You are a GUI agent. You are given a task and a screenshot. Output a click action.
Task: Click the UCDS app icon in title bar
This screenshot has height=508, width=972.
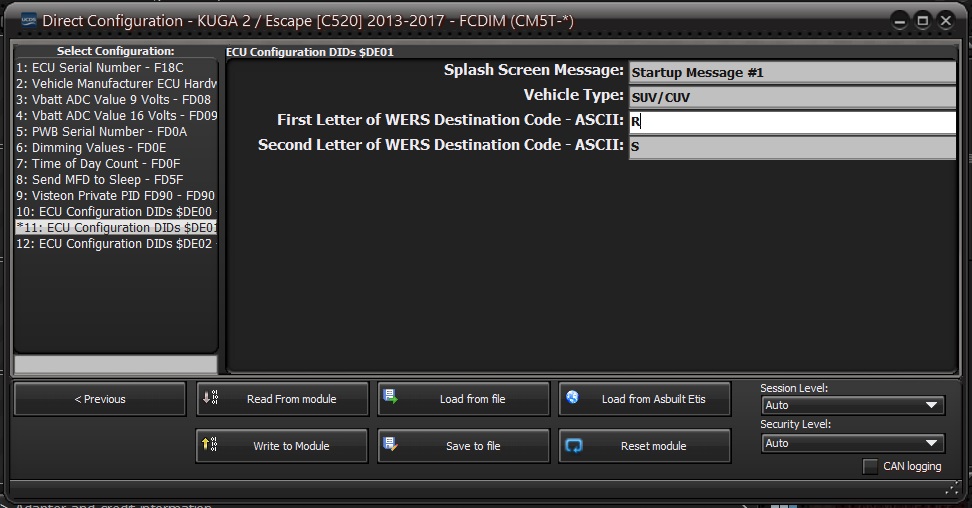coord(29,20)
